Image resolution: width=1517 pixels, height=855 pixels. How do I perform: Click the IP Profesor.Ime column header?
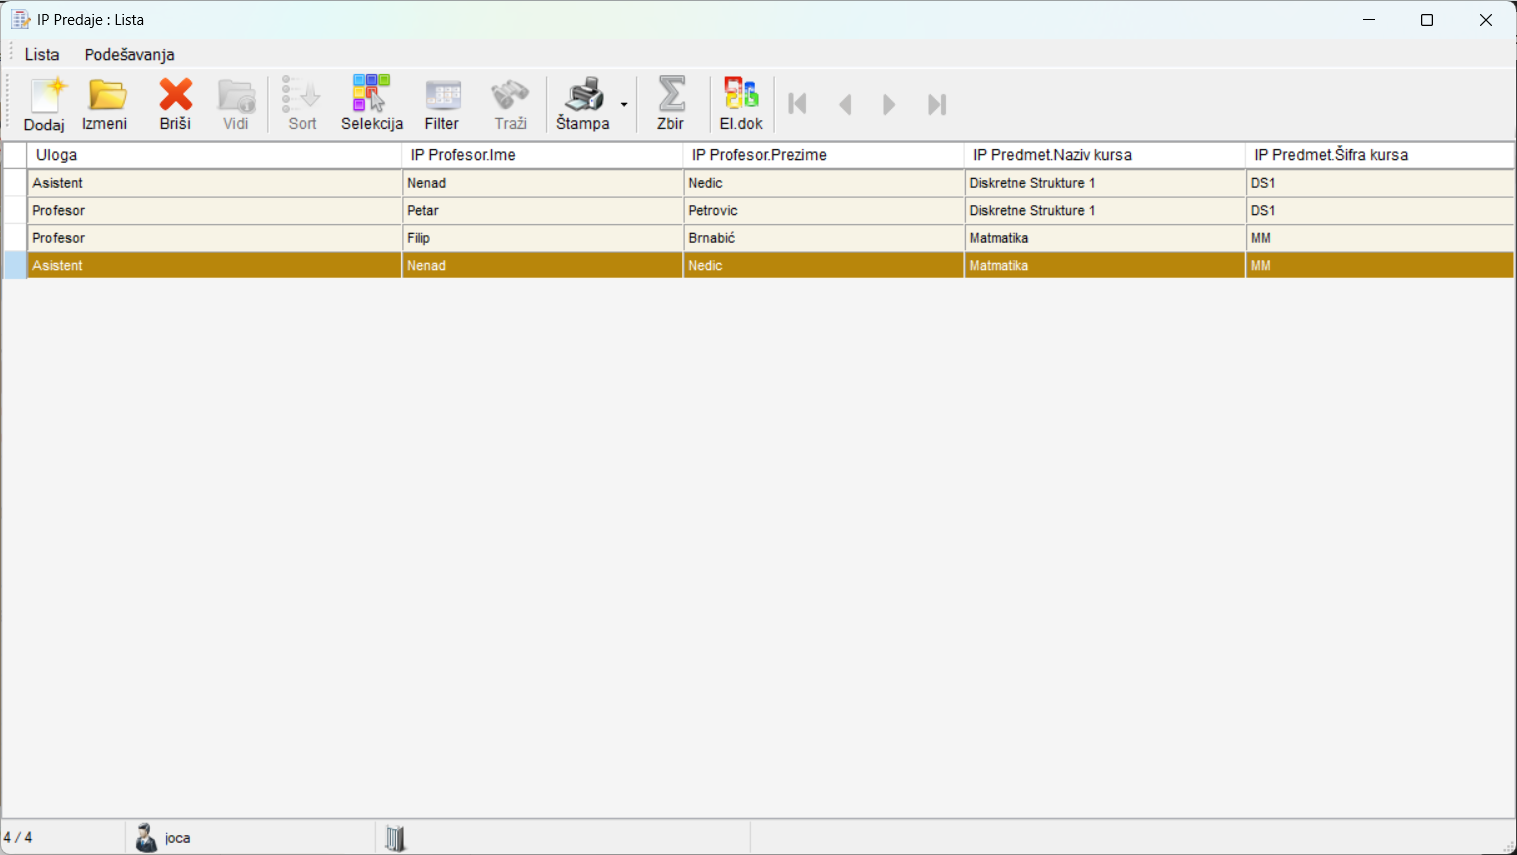click(543, 155)
